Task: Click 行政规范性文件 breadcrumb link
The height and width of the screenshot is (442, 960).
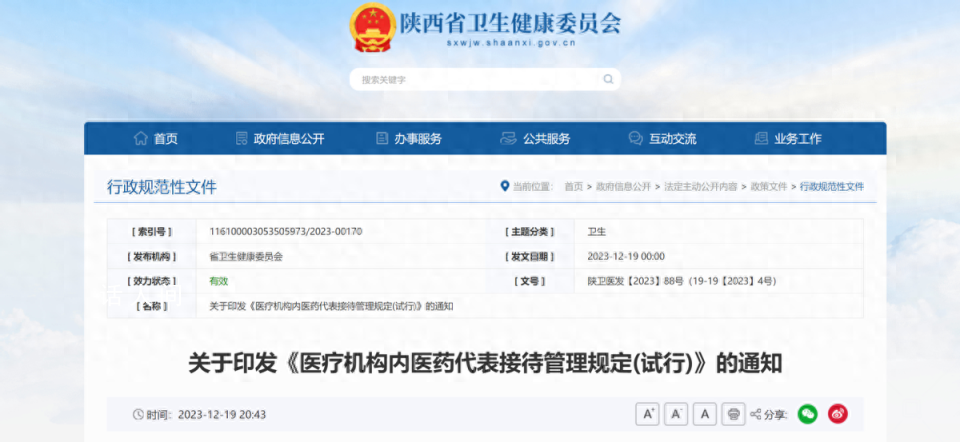Action: 831,187
